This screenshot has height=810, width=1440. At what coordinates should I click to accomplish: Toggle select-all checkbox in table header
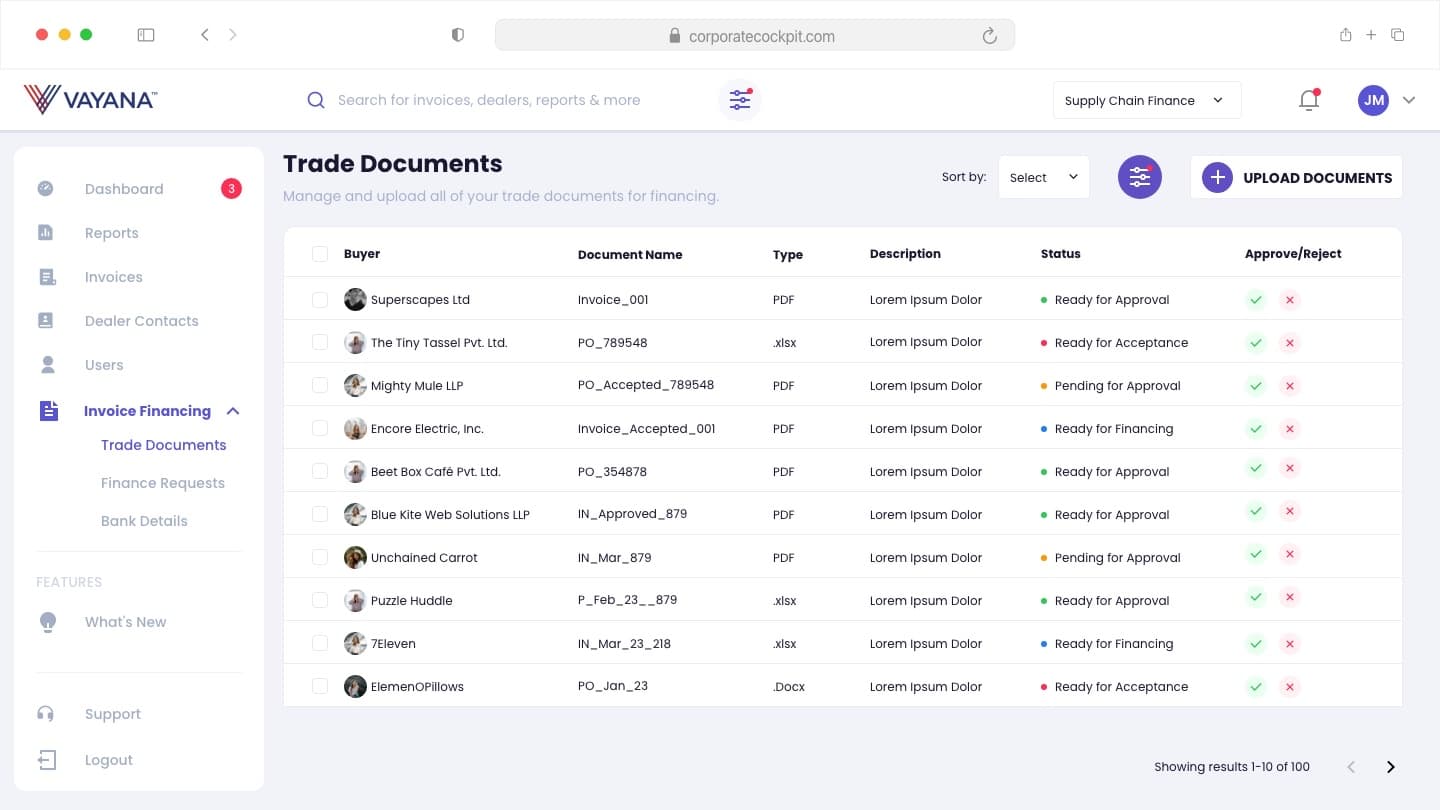coord(320,254)
